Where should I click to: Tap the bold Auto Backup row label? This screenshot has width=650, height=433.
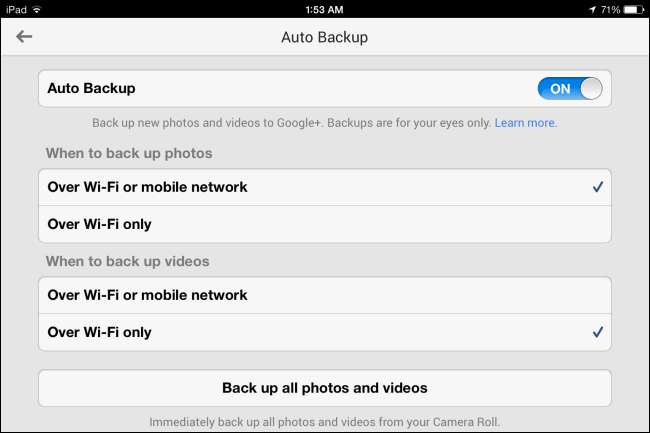click(91, 88)
